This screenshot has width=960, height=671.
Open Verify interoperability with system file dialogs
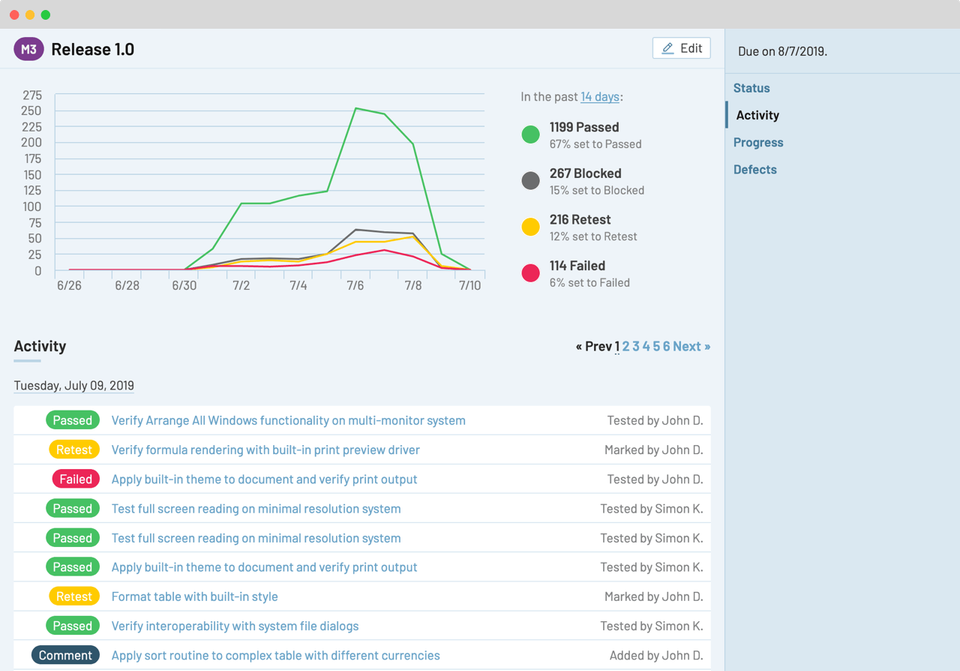(x=235, y=626)
